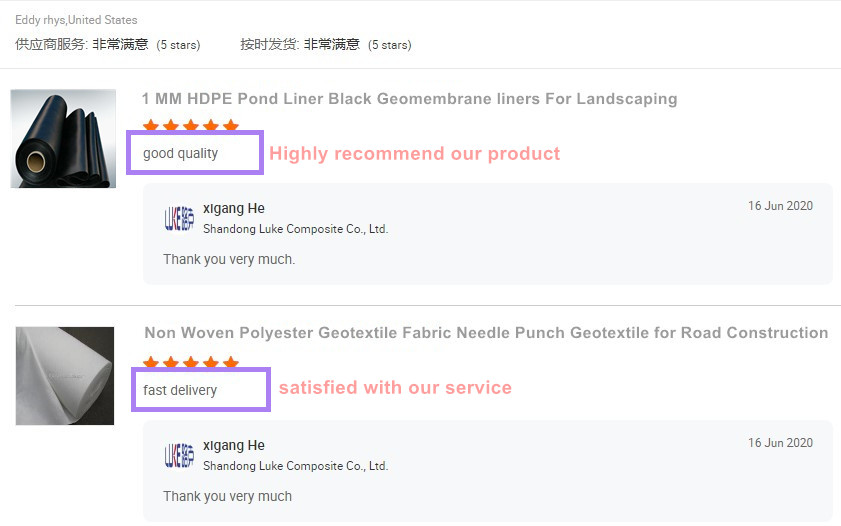The width and height of the screenshot is (841, 526).
Task: Open the black pond liner product thumbnail
Action: click(x=63, y=138)
